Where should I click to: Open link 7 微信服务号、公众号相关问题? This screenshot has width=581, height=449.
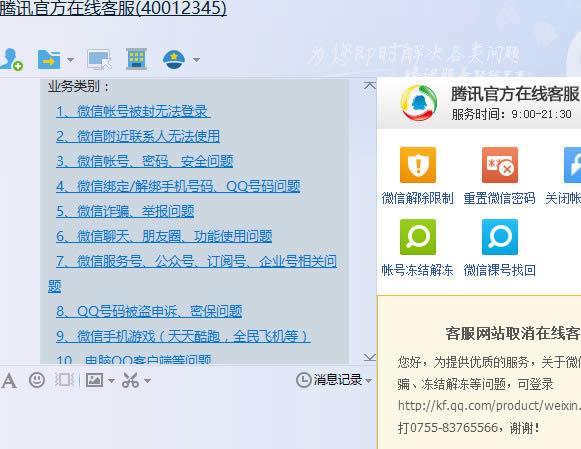tap(196, 262)
